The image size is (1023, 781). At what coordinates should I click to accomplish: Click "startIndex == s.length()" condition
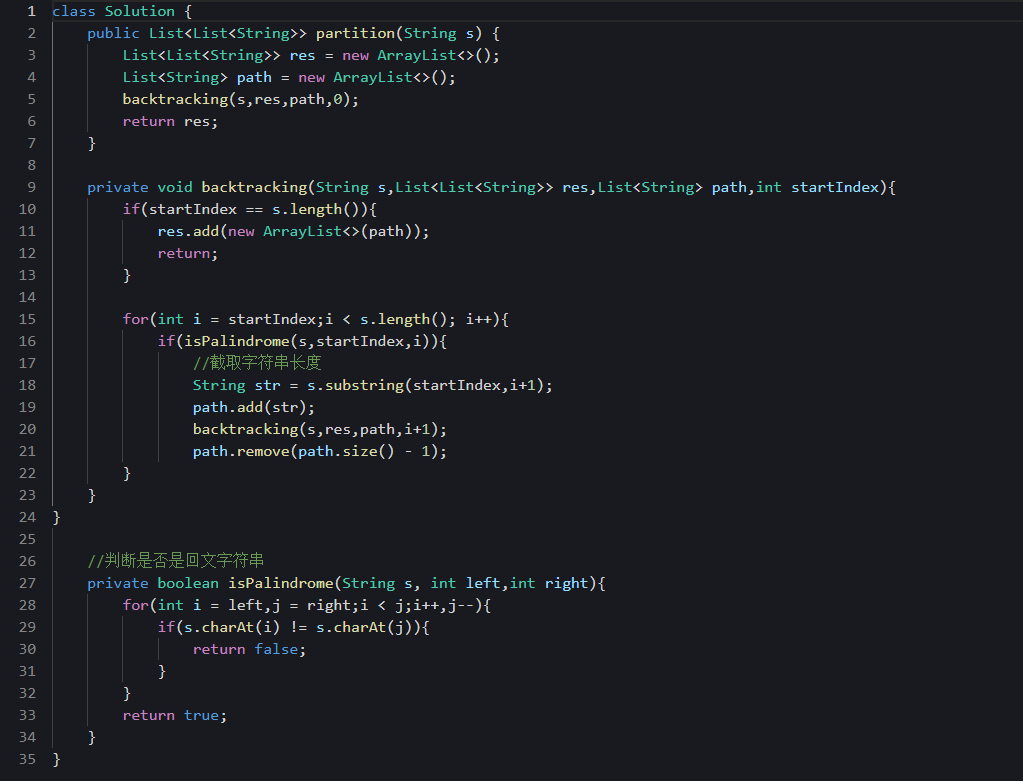pyautogui.click(x=258, y=209)
